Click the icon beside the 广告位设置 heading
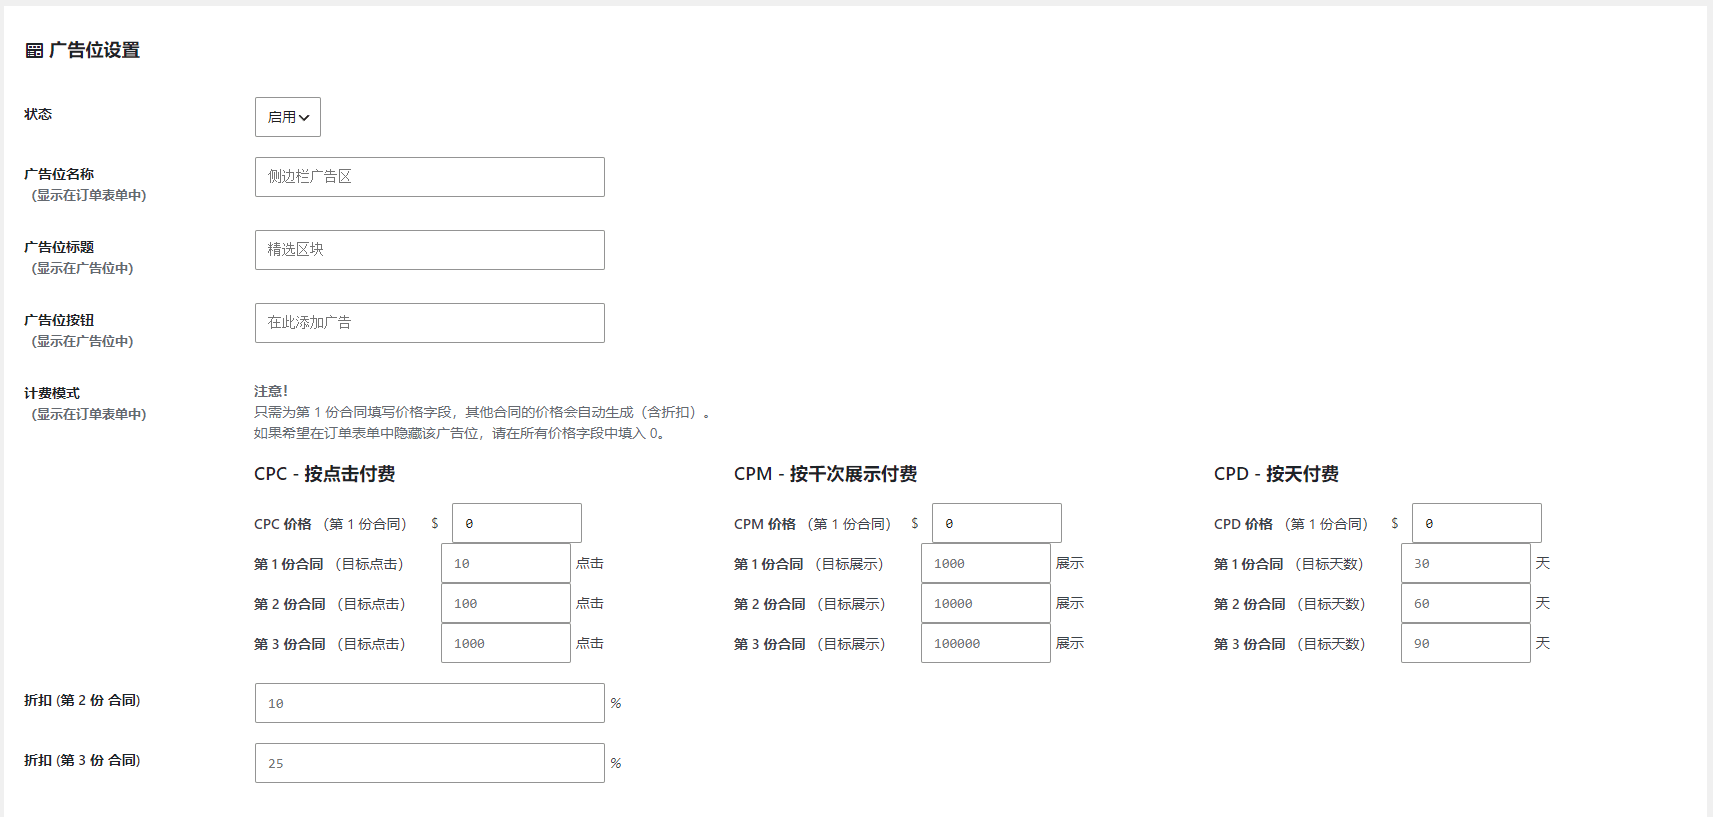 pos(34,51)
